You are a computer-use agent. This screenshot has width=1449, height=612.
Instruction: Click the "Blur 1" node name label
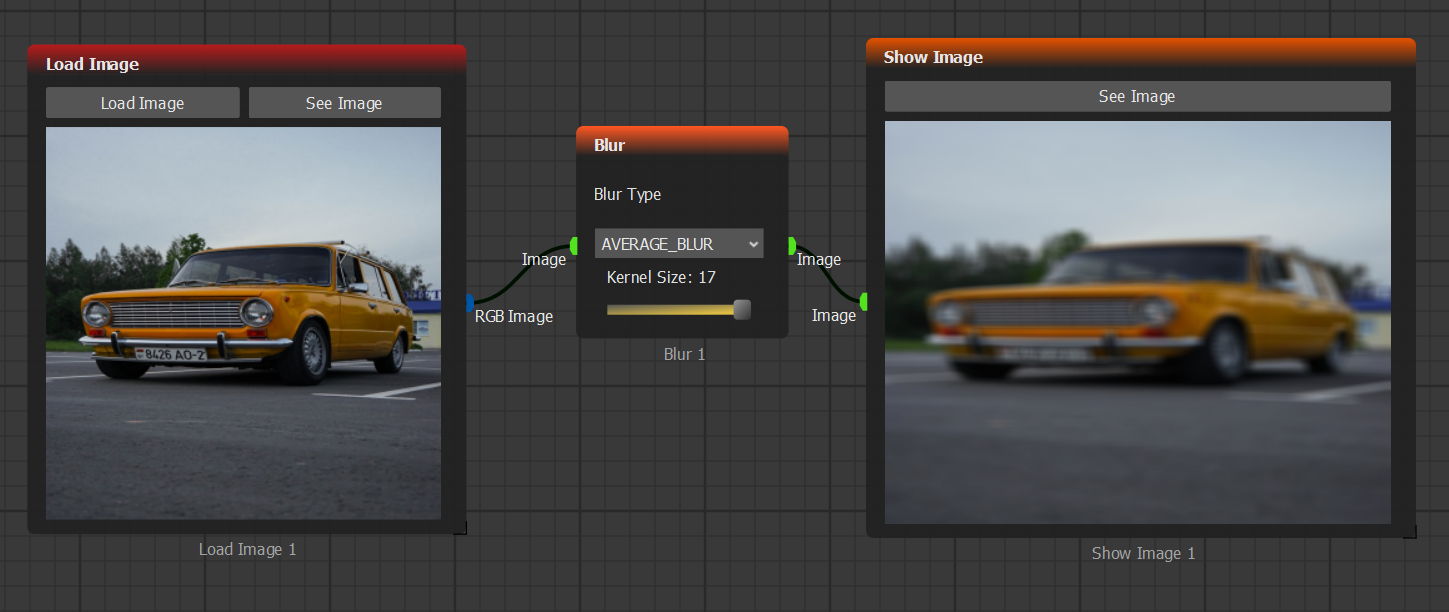(684, 354)
